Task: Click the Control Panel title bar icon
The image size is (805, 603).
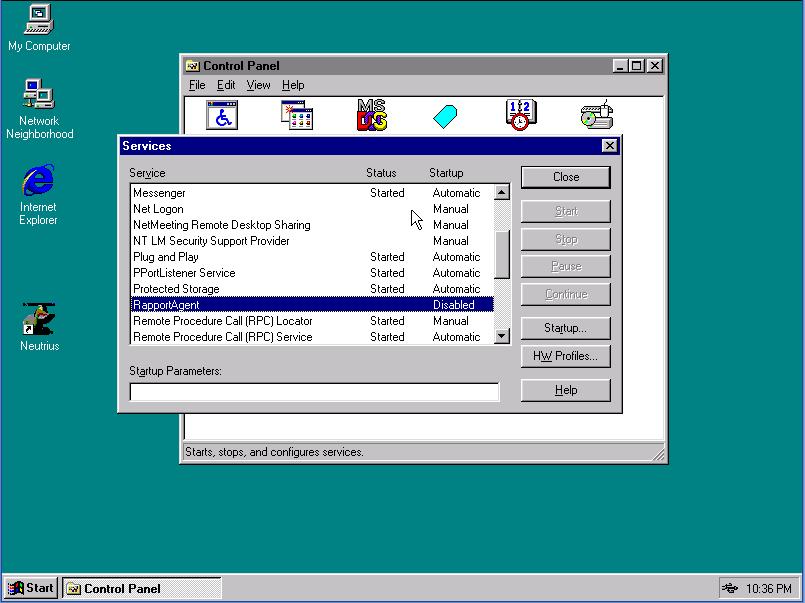Action: [x=192, y=66]
